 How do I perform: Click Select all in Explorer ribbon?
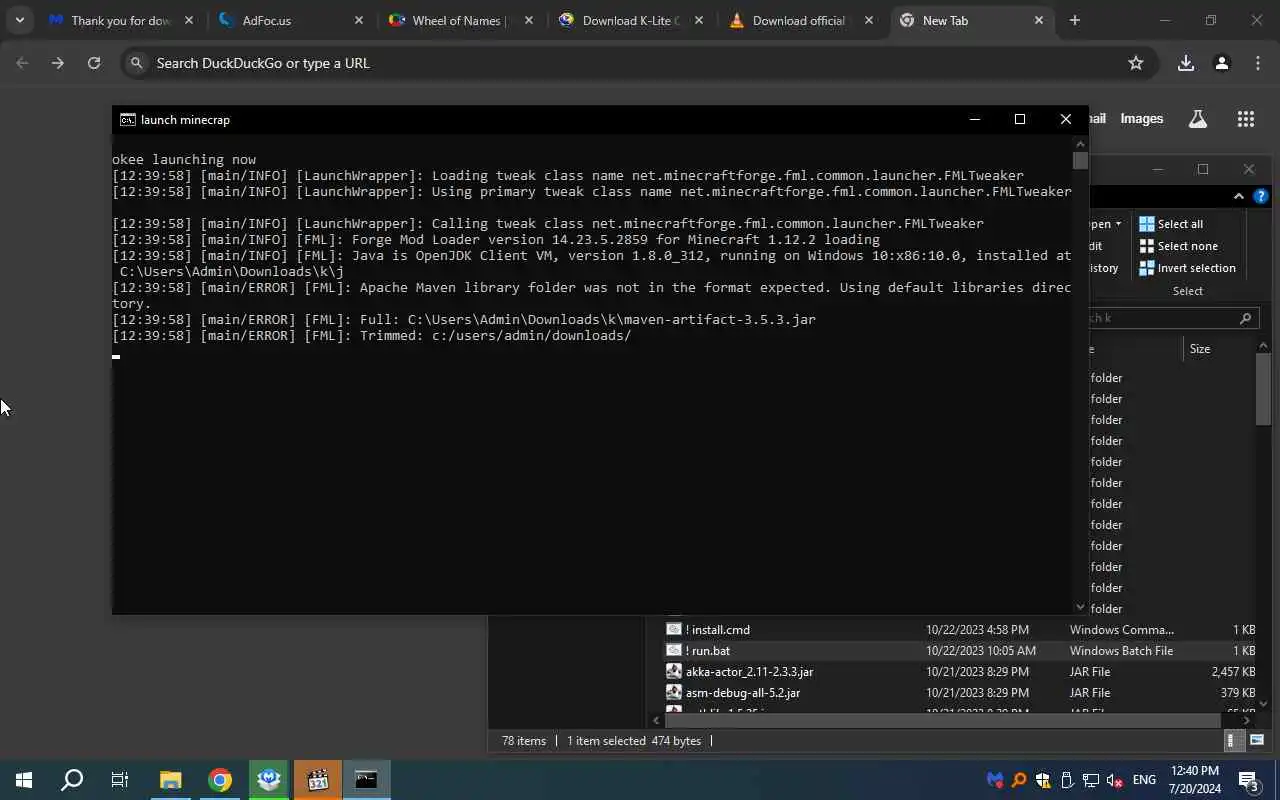point(1171,224)
